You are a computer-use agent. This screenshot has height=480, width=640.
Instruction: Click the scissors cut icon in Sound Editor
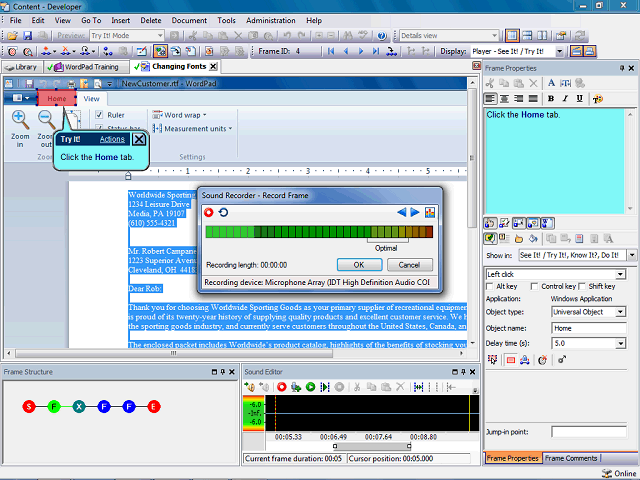click(357, 387)
